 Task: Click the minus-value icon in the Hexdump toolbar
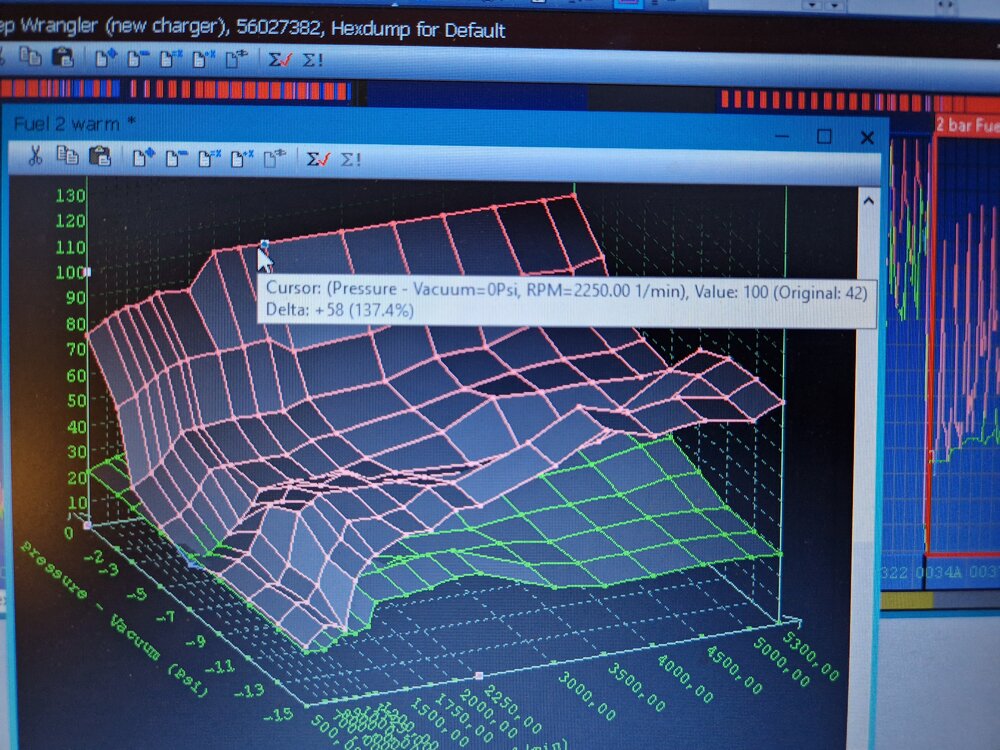pos(137,58)
